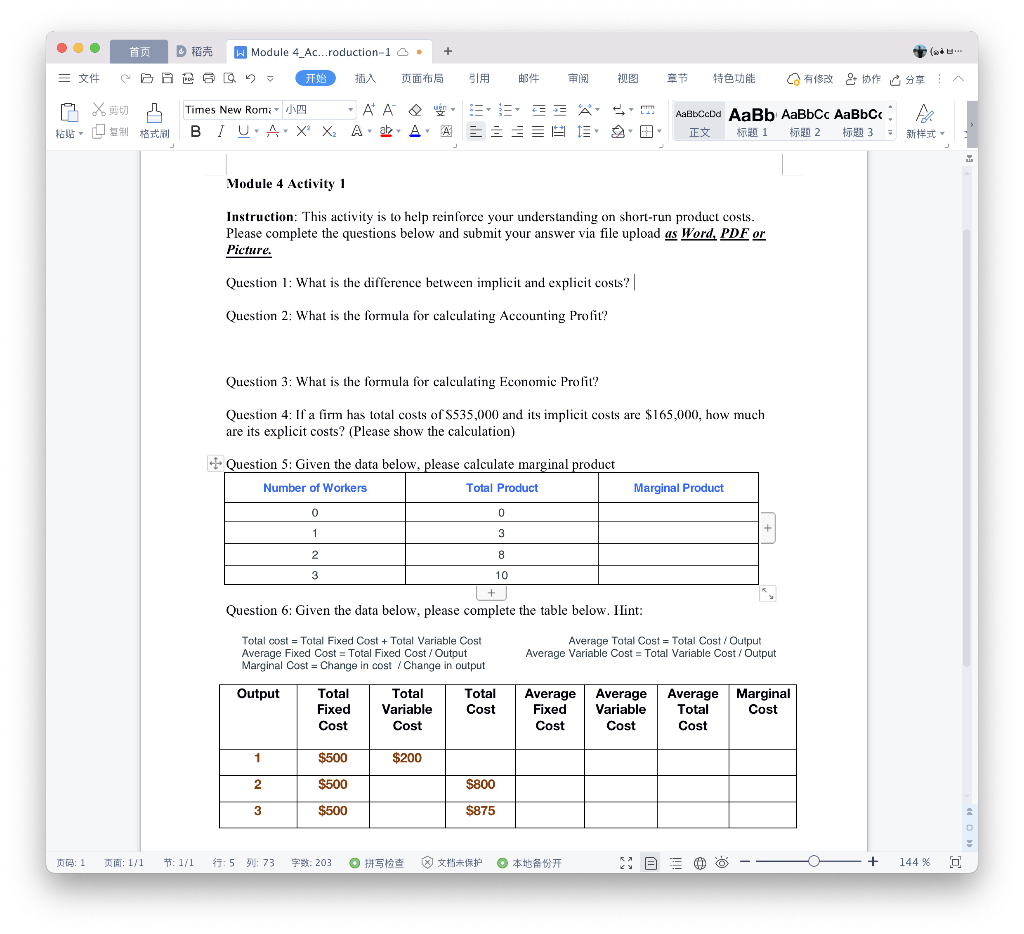Viewport: 1024px width, 934px height.
Task: Increase font size with the A+ icon
Action: [x=369, y=110]
